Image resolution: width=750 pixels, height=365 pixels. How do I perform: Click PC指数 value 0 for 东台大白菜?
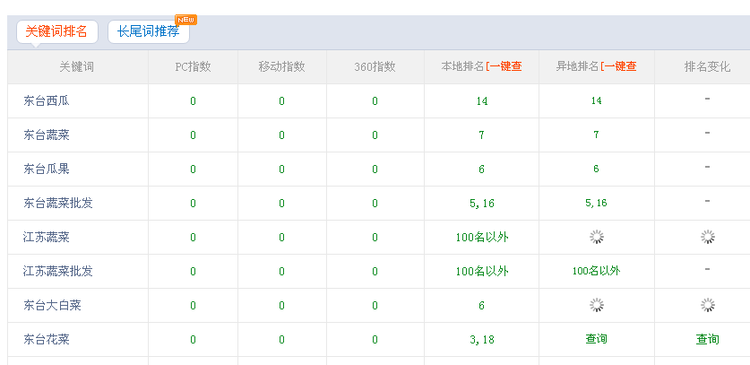tap(193, 305)
